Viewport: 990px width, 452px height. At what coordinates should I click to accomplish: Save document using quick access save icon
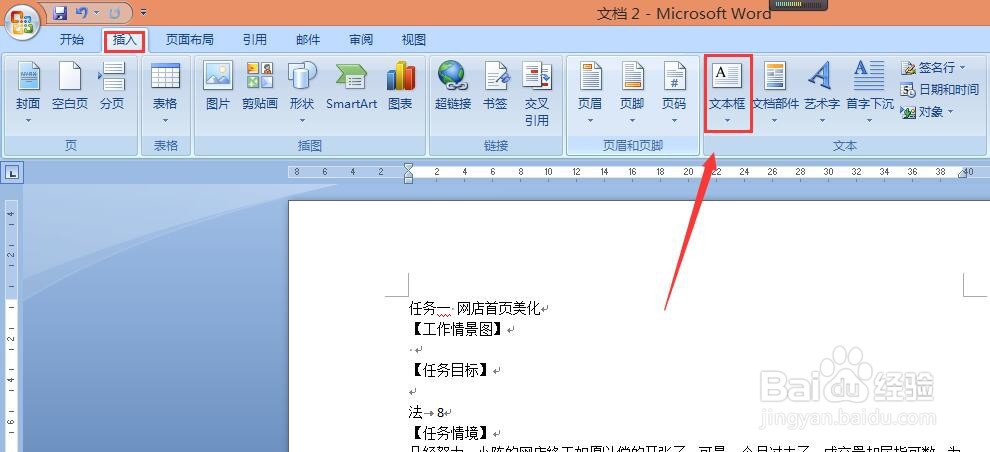[60, 13]
